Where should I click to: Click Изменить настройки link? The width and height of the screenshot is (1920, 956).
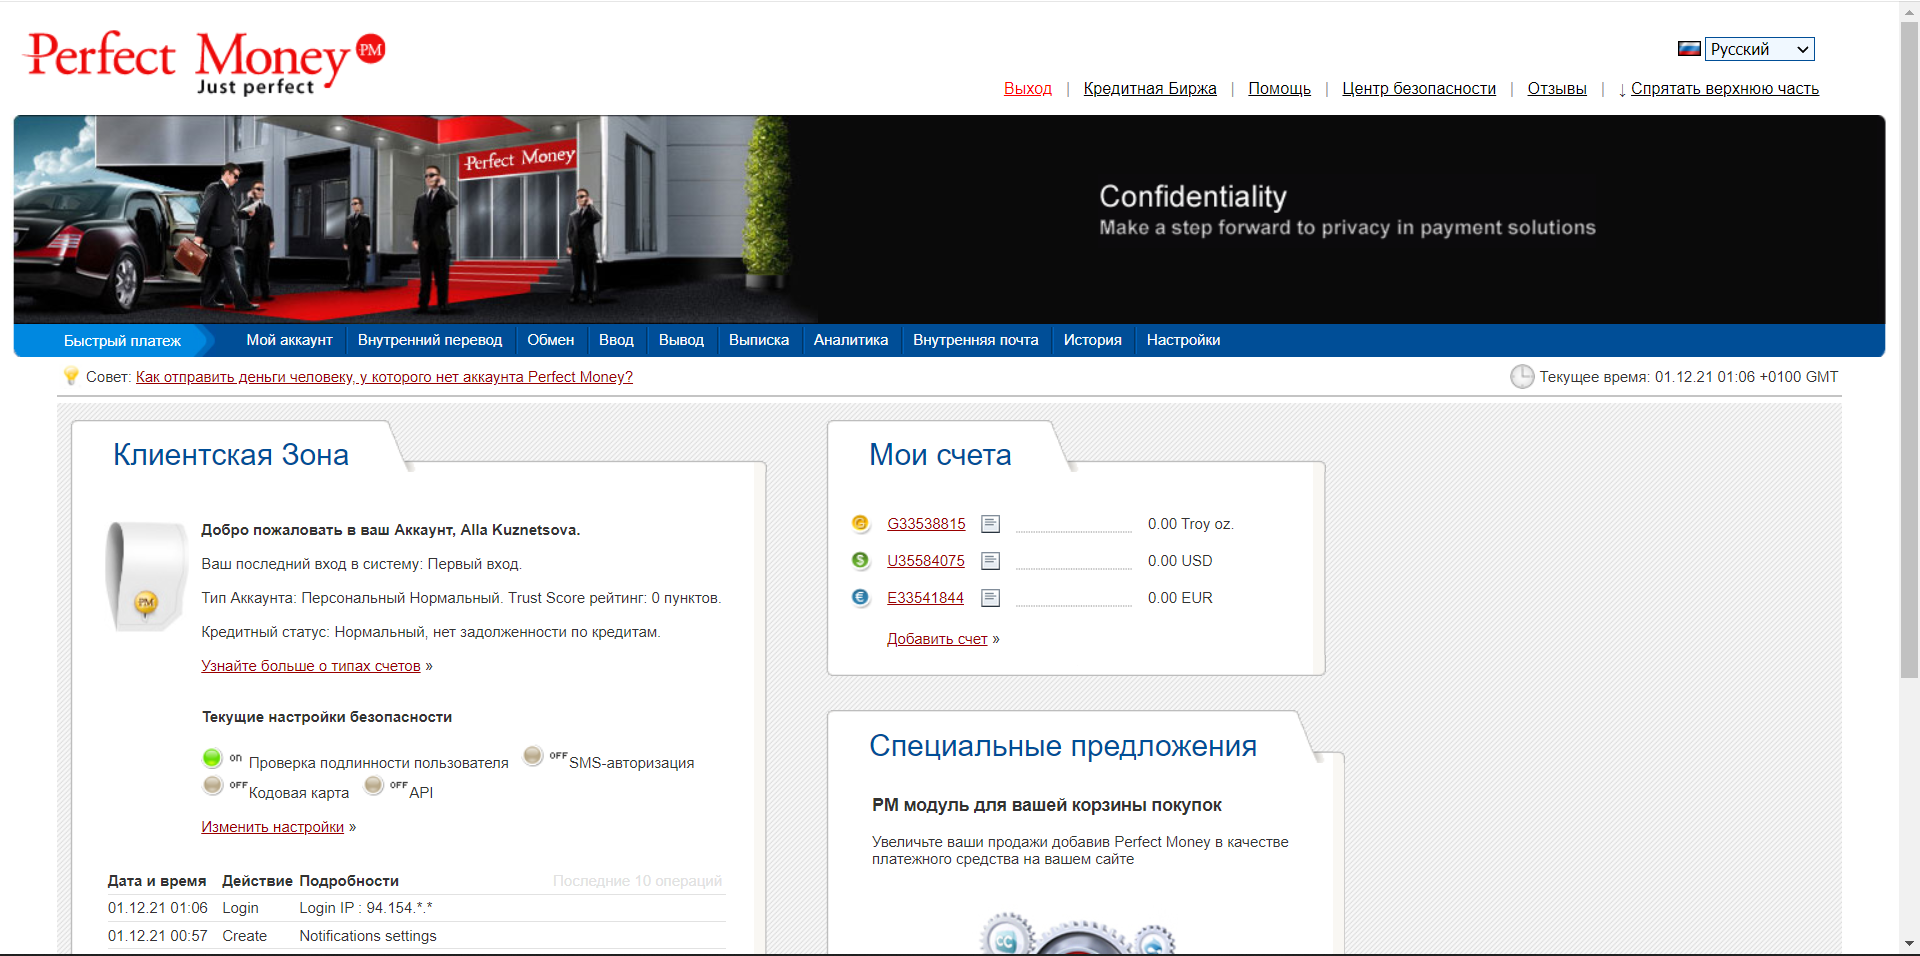coord(272,827)
